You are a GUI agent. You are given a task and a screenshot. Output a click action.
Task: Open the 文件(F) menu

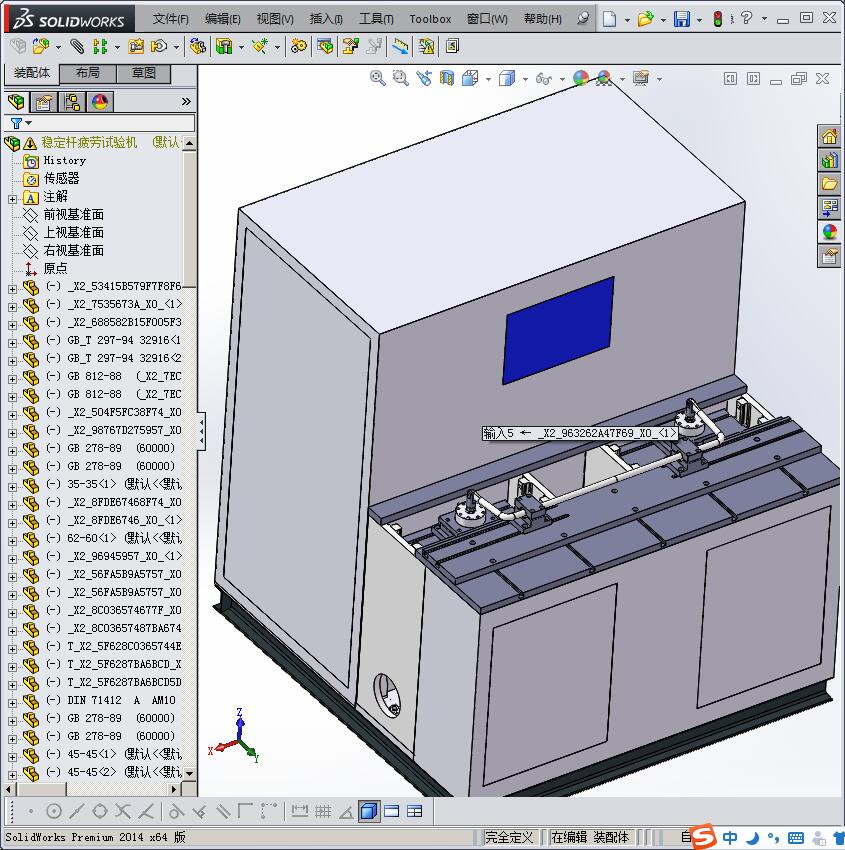pos(171,19)
